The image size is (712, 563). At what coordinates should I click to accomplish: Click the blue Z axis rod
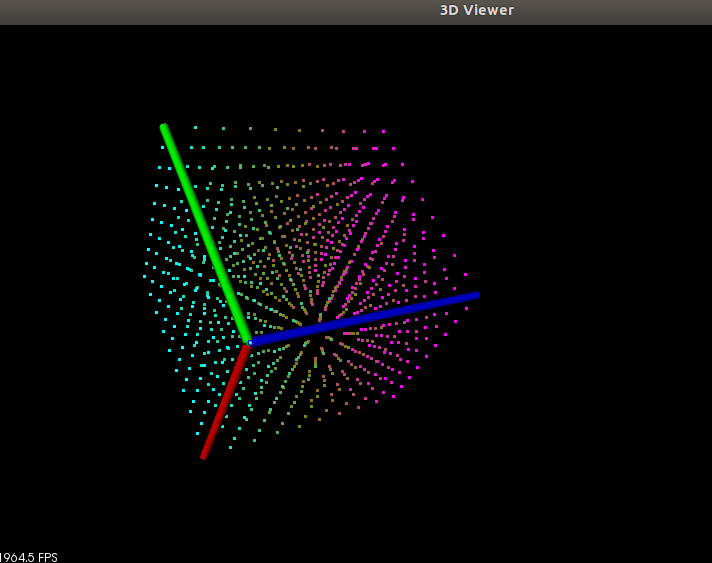coord(364,319)
